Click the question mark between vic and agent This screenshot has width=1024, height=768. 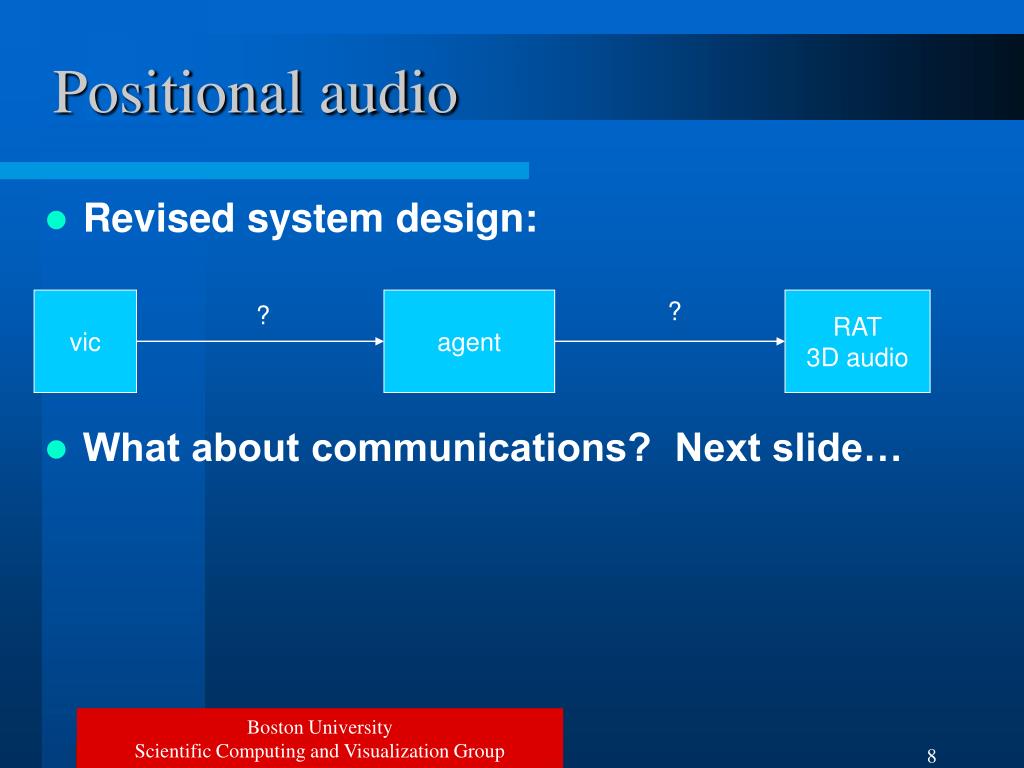tap(263, 315)
